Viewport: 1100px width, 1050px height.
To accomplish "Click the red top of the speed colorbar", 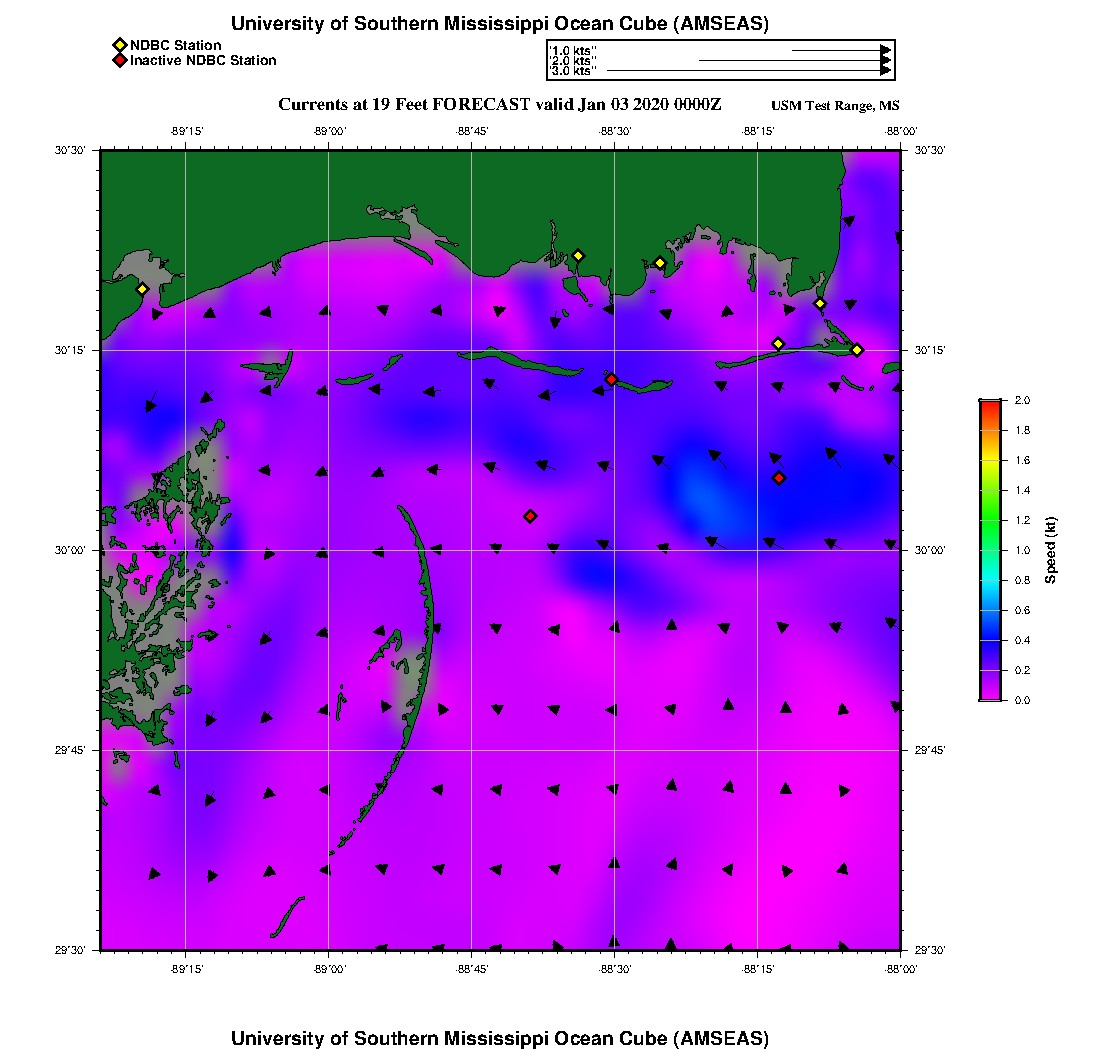I will point(990,404).
